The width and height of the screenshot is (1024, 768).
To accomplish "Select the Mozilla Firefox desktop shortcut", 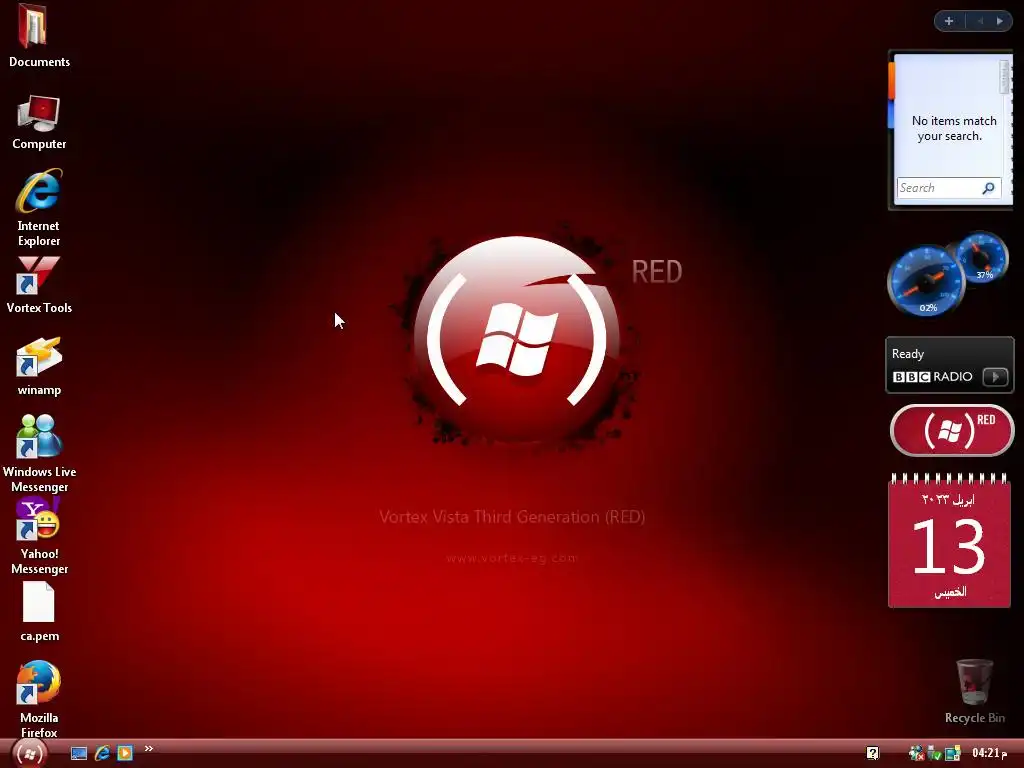I will 39,699.
